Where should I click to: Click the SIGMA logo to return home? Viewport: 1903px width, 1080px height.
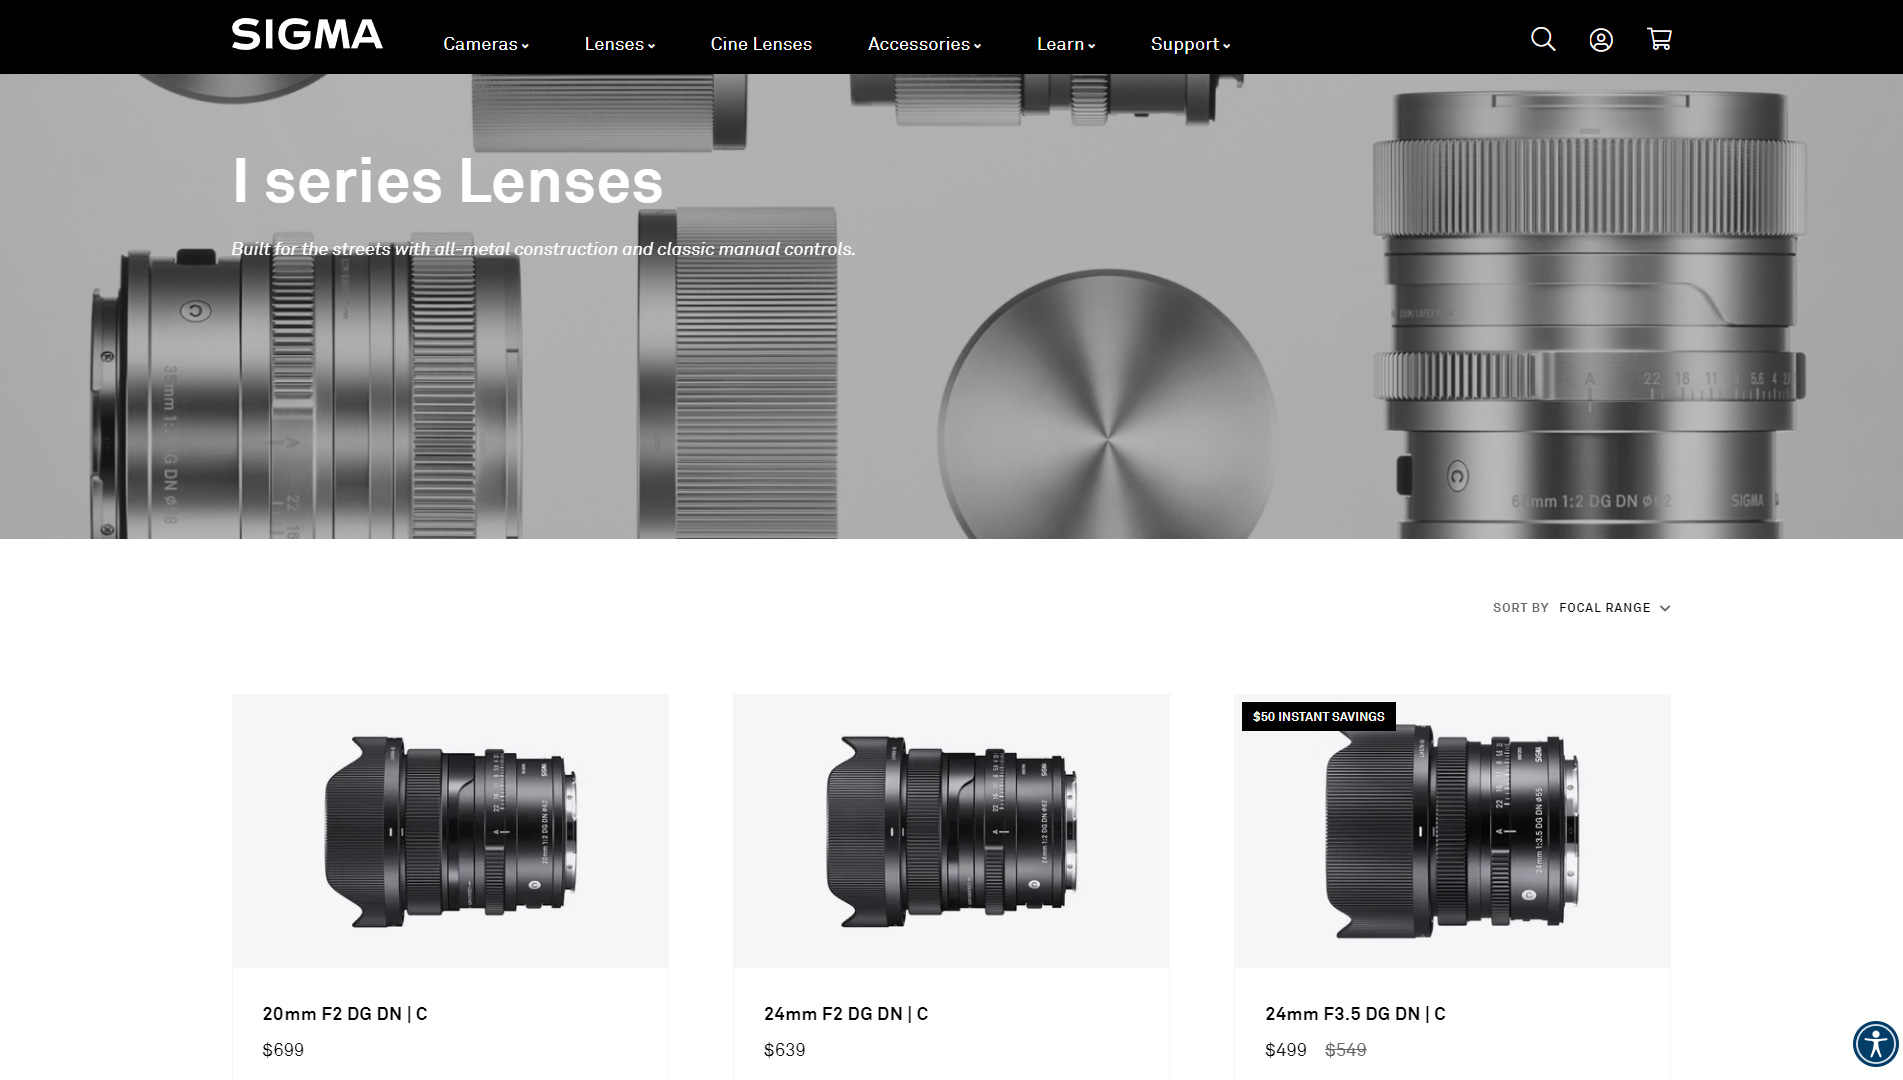point(305,35)
